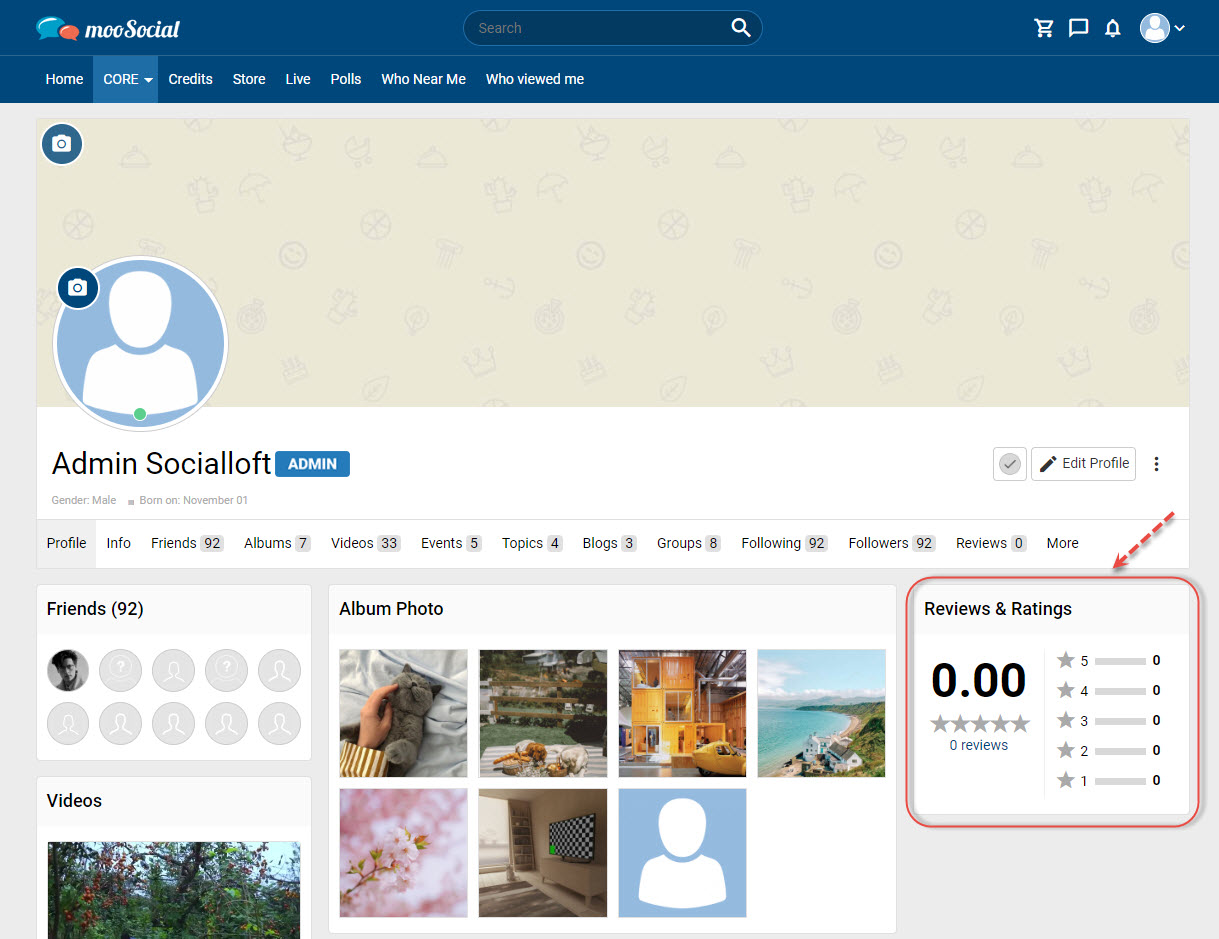This screenshot has height=939, width=1219.
Task: Open the Store page
Action: tap(249, 79)
